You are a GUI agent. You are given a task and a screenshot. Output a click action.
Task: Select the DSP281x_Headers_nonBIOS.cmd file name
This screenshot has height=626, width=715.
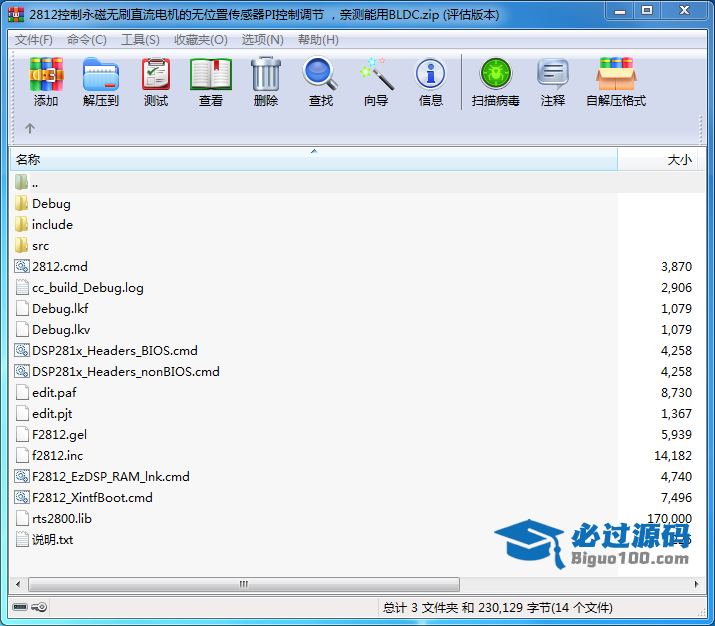click(x=126, y=372)
